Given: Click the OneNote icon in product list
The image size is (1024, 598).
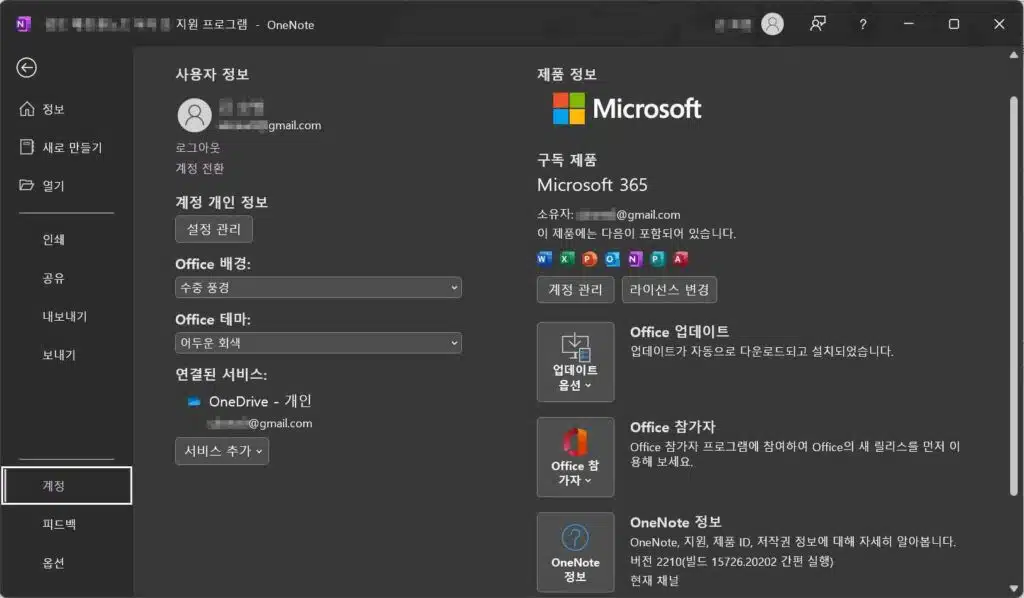Looking at the screenshot, I should tap(635, 259).
